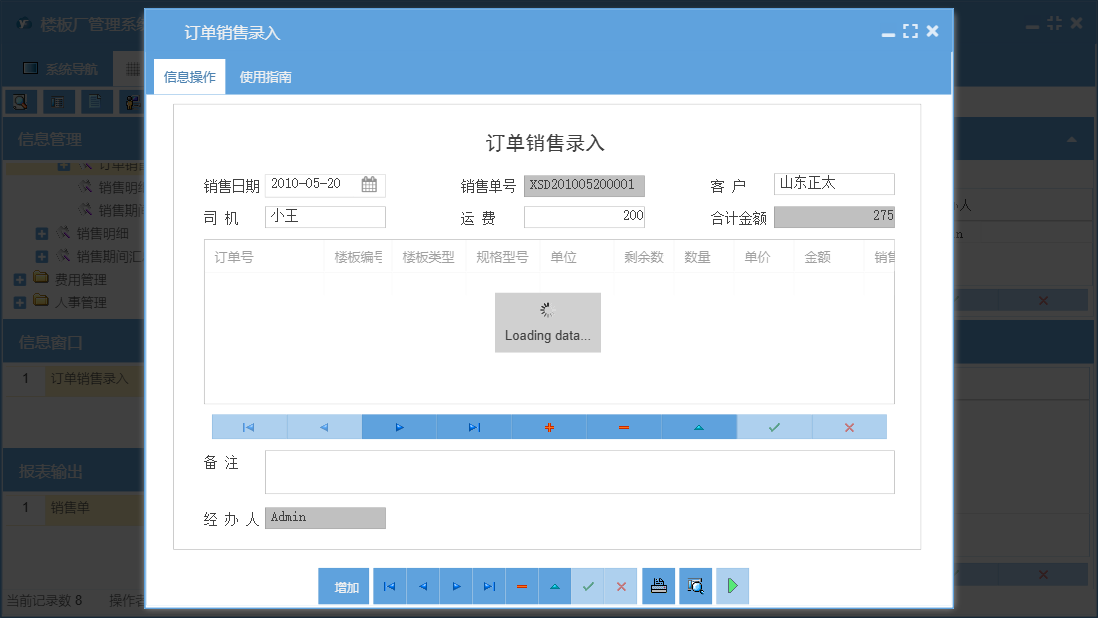Open print preview from bottom toolbar
The height and width of the screenshot is (618, 1098).
click(x=695, y=586)
